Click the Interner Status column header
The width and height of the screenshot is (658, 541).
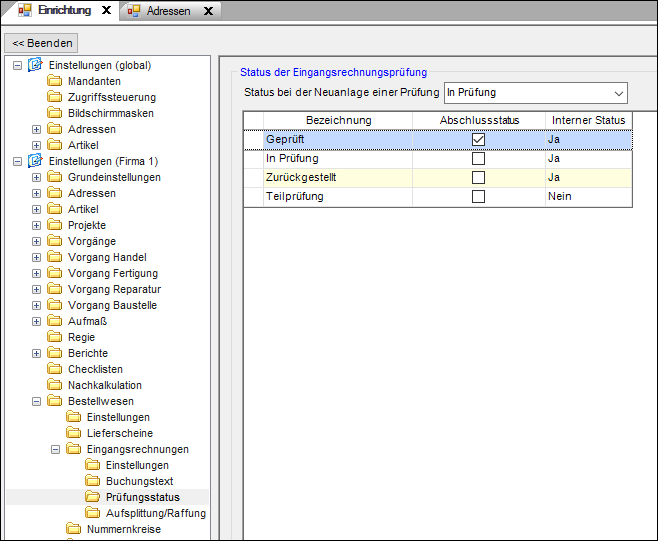588,120
